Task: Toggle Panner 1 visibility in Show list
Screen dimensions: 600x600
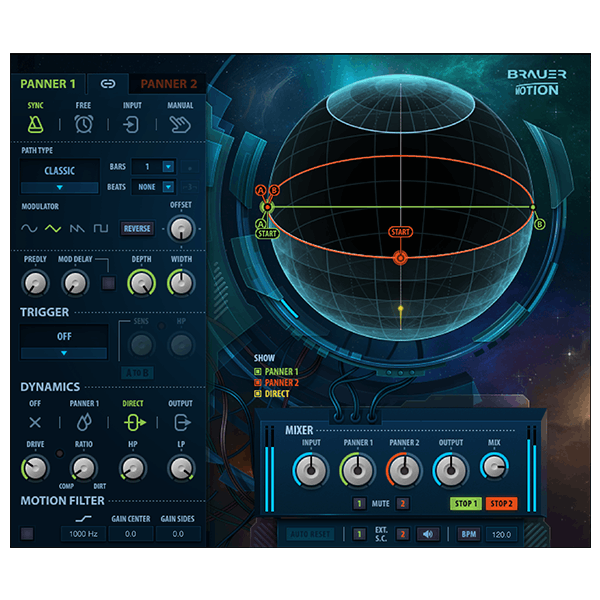Action: click(257, 372)
